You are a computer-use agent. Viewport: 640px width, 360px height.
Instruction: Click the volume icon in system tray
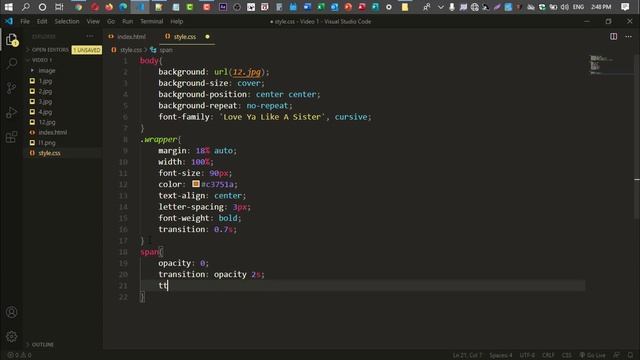point(565,7)
